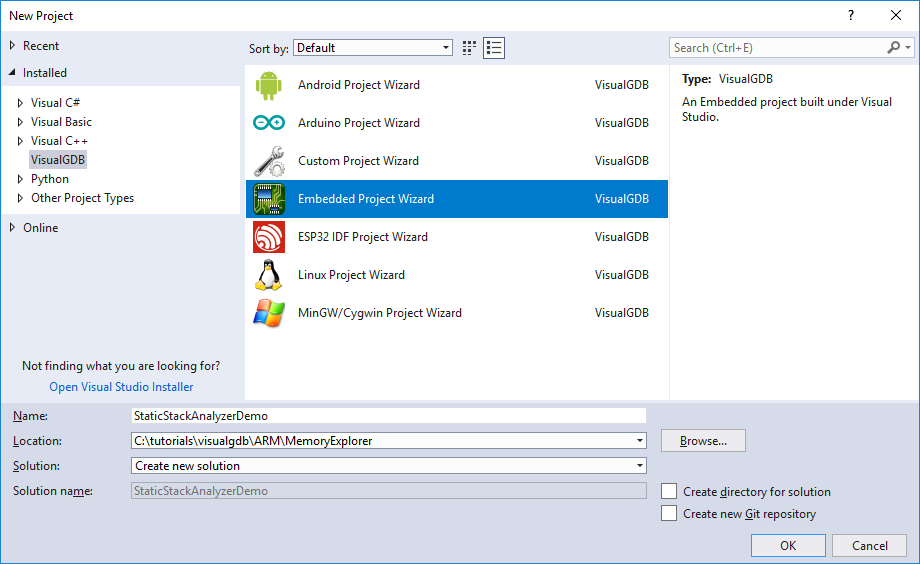Open Visual Studio Installer link

(x=121, y=387)
